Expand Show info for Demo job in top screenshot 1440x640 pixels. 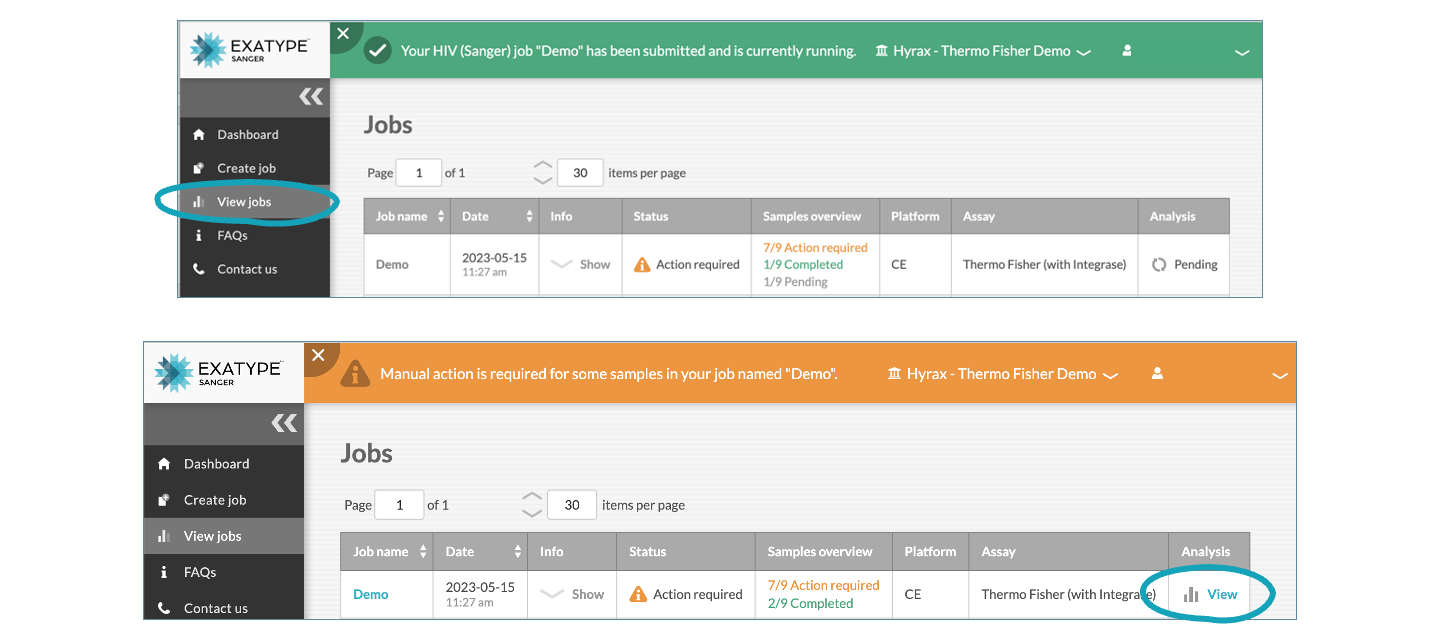coord(581,265)
